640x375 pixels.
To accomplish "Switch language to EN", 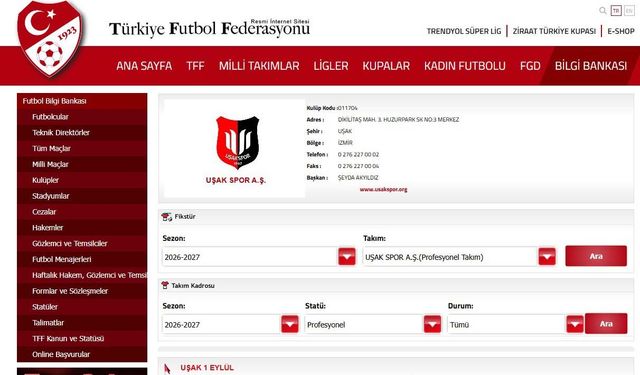I will [629, 11].
